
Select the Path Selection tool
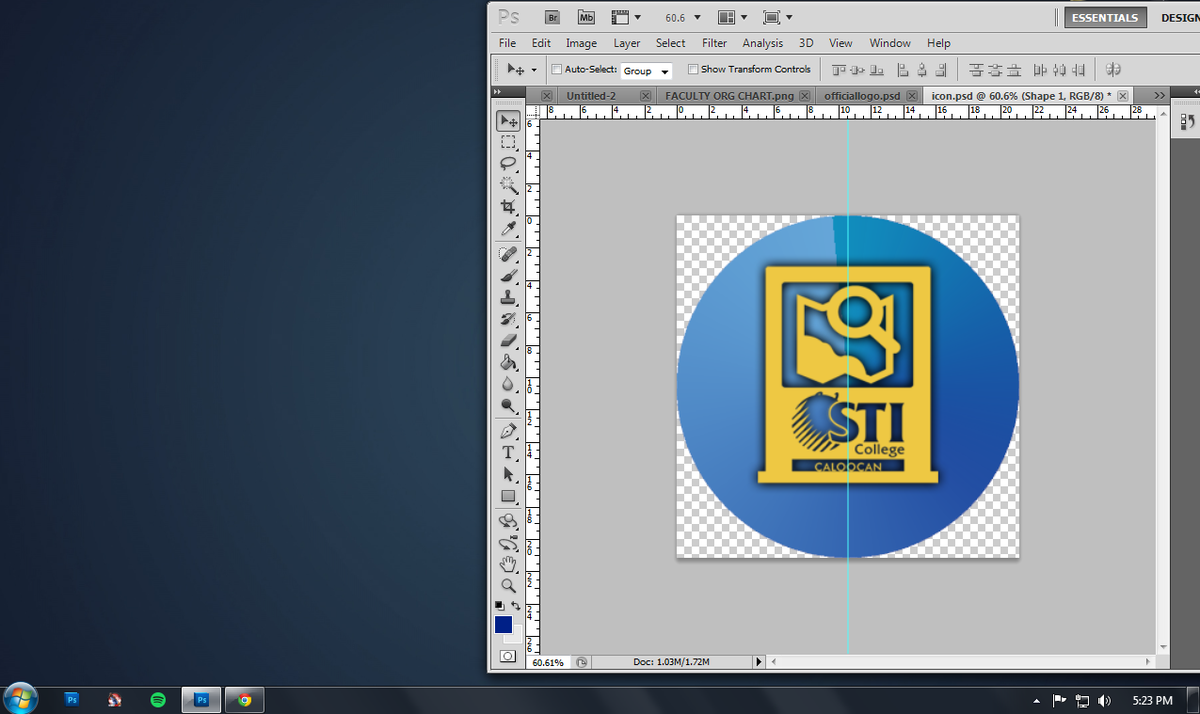pyautogui.click(x=509, y=475)
